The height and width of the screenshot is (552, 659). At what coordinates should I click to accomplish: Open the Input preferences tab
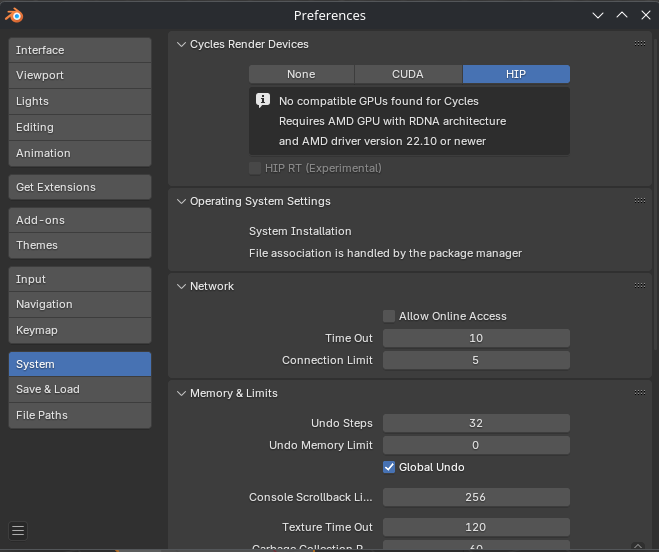tap(80, 279)
